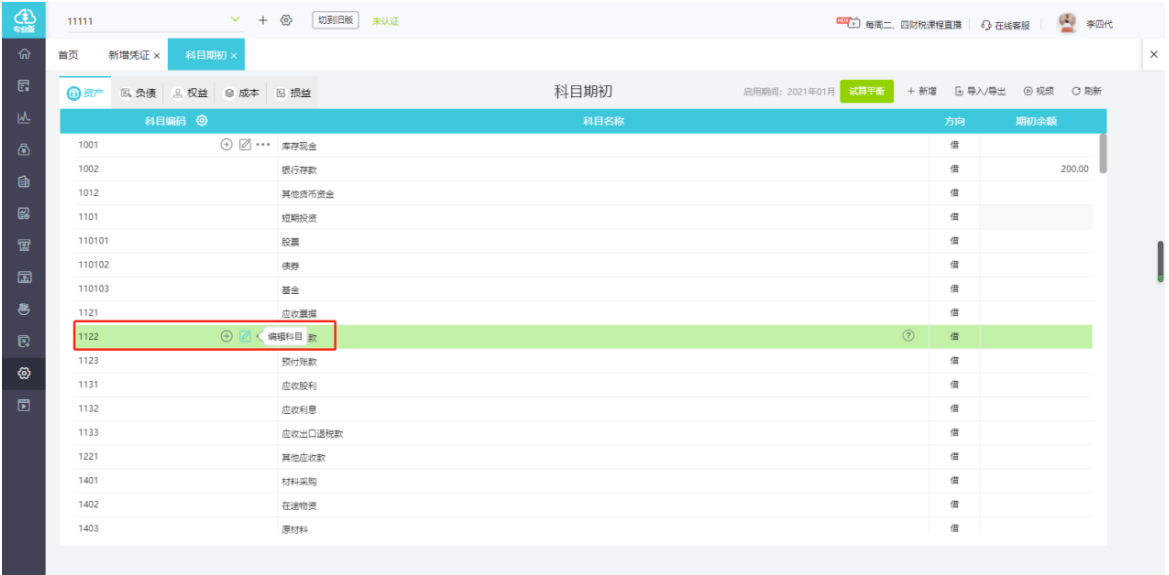Click account name 库存现金
This screenshot has width=1169, height=575.
click(x=299, y=146)
